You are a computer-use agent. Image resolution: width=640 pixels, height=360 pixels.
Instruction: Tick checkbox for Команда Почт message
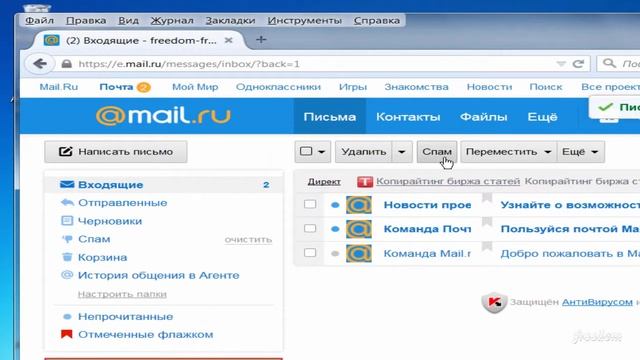310,229
